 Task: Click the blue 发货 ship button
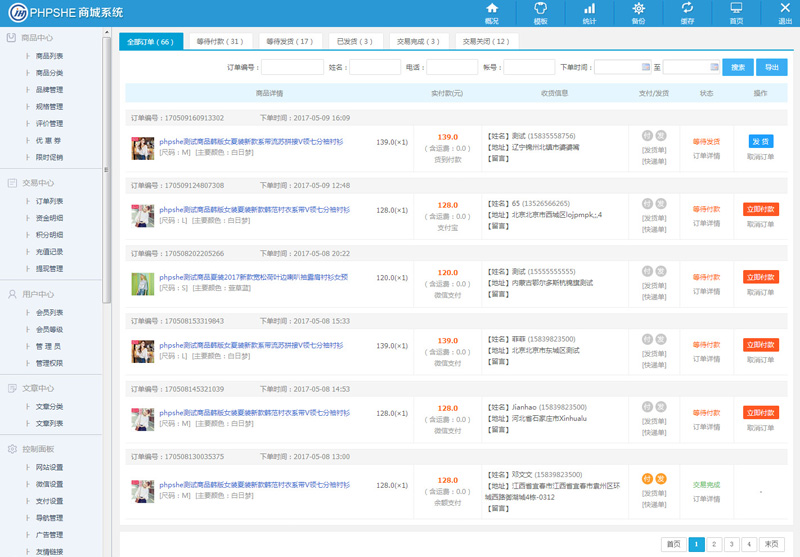click(761, 142)
